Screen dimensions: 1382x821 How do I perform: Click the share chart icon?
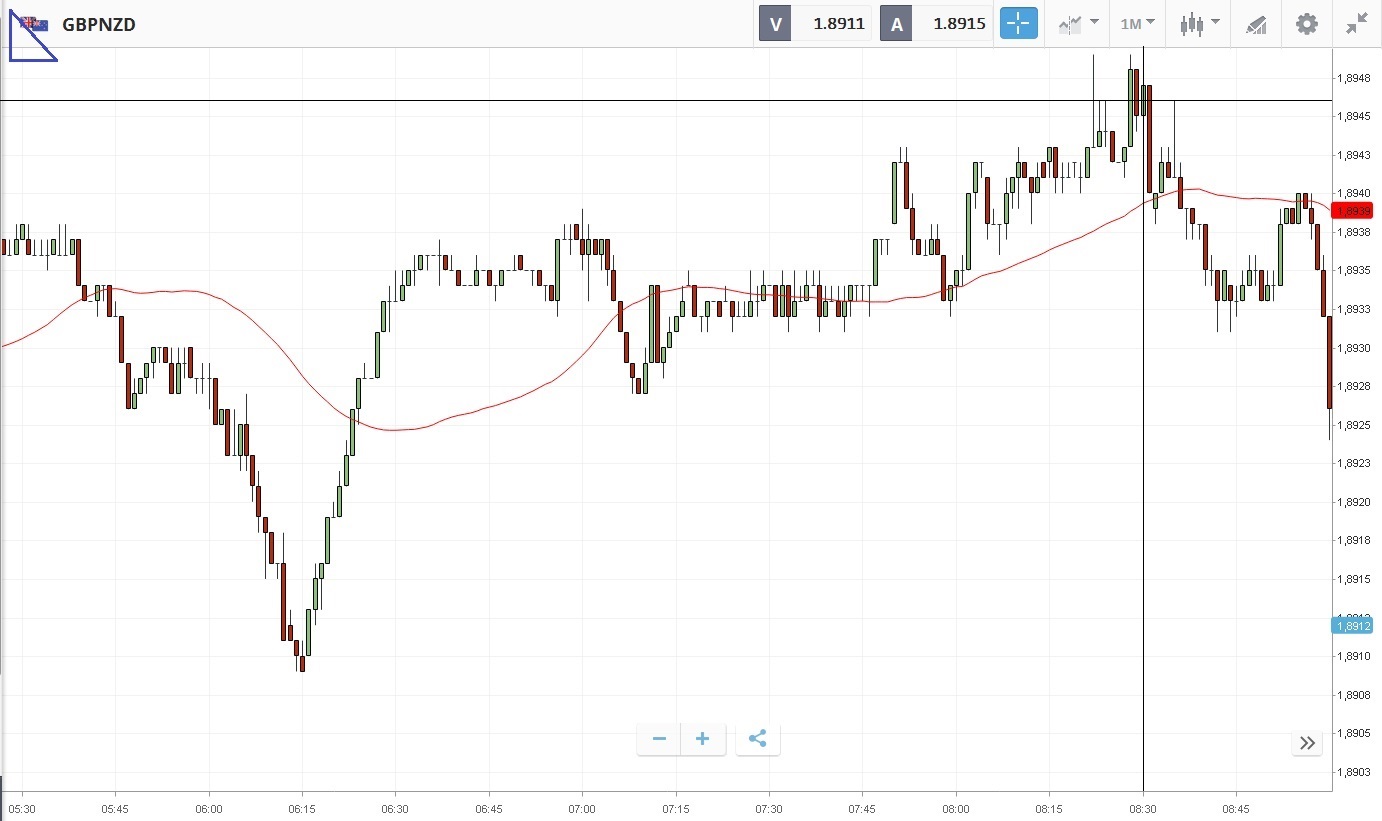[x=757, y=739]
